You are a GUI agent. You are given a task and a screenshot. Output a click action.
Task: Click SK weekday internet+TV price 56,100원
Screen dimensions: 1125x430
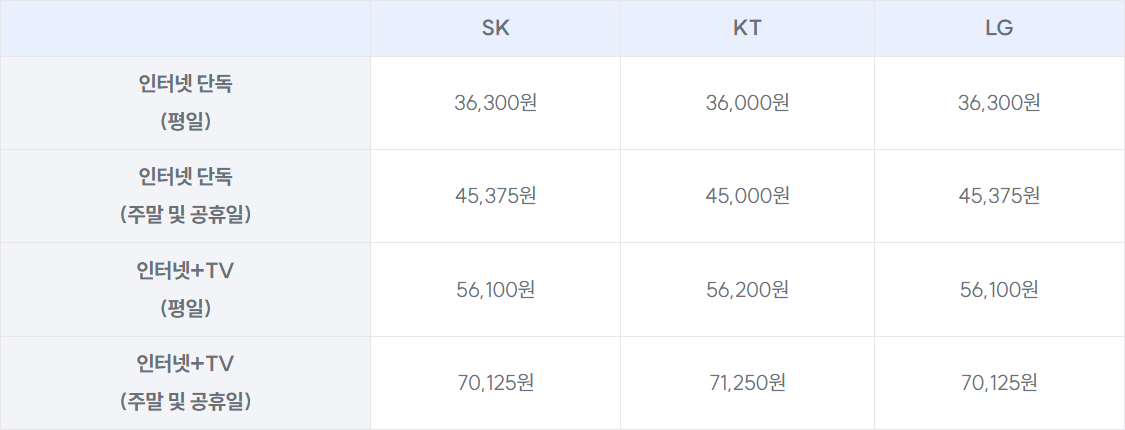[x=496, y=290]
